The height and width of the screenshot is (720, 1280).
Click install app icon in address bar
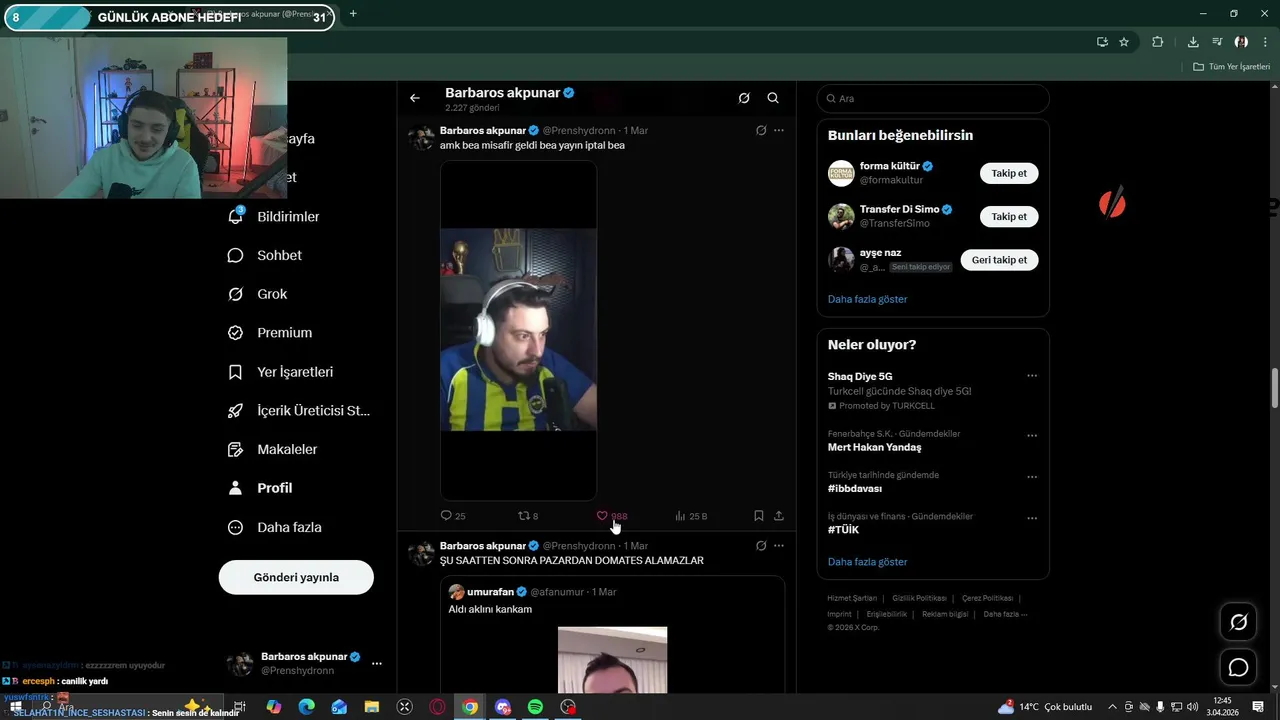(1102, 42)
